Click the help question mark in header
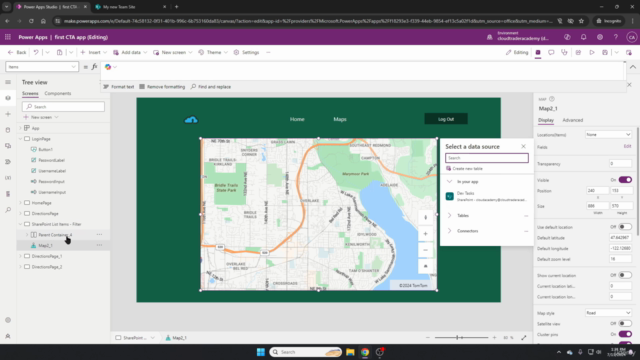 click(x=616, y=37)
